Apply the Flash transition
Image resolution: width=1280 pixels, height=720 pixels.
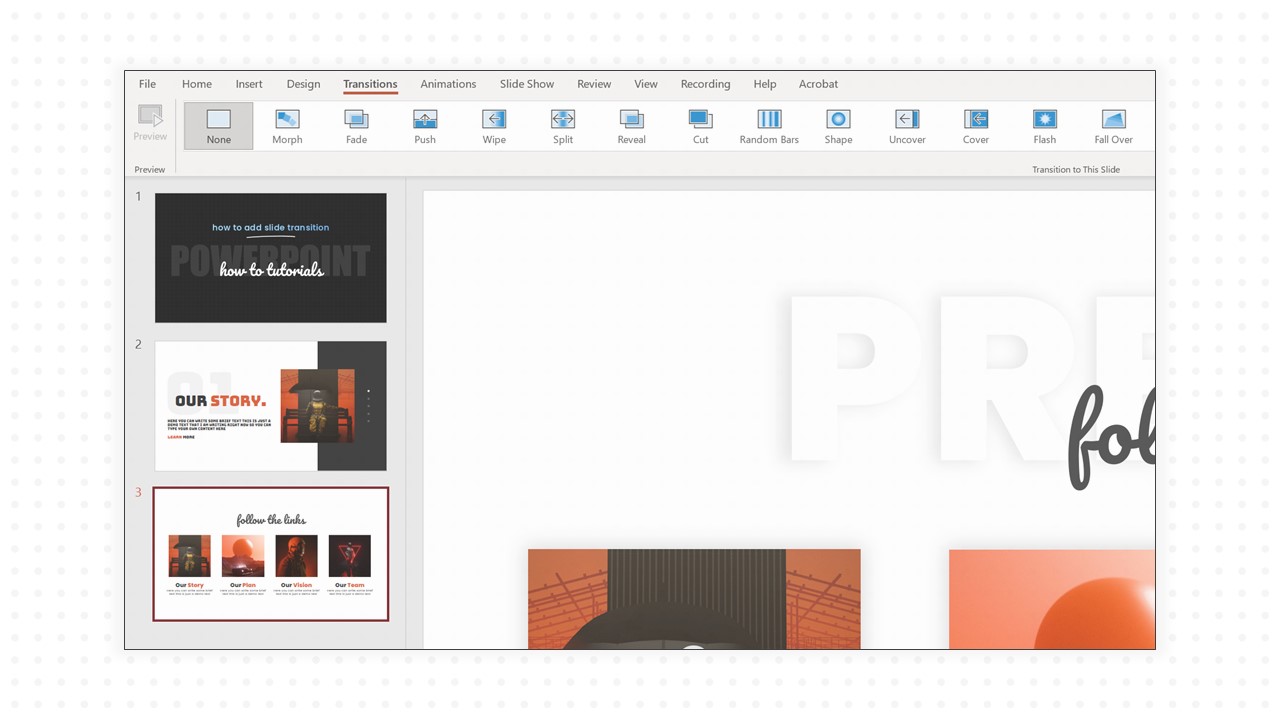pyautogui.click(x=1044, y=124)
